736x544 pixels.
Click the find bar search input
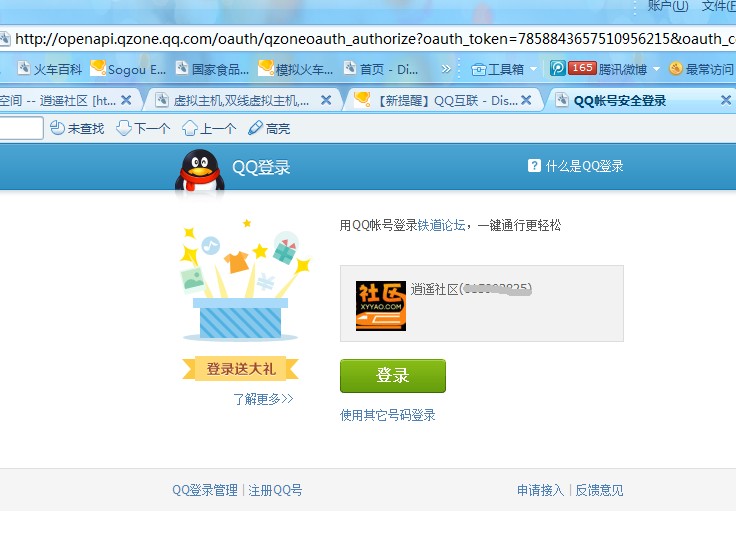[x=21, y=128]
